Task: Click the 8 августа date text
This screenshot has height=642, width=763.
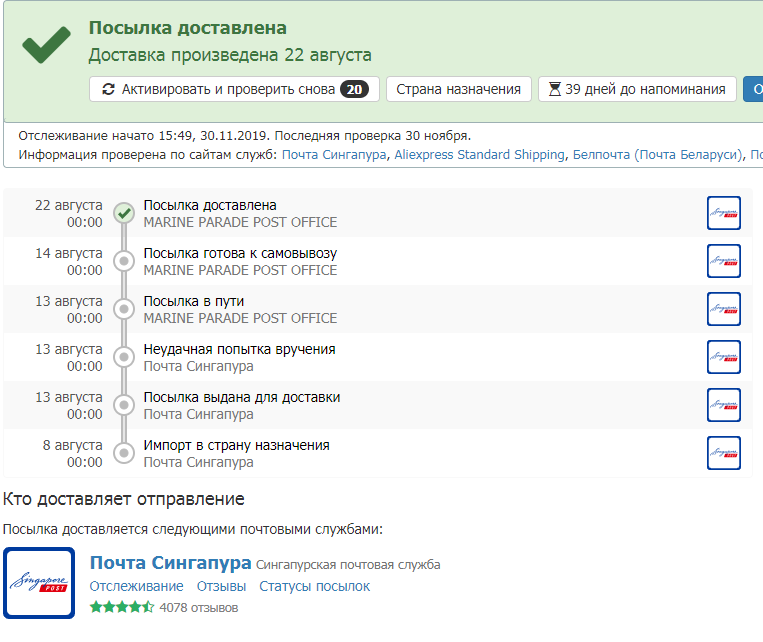Action: [x=73, y=445]
